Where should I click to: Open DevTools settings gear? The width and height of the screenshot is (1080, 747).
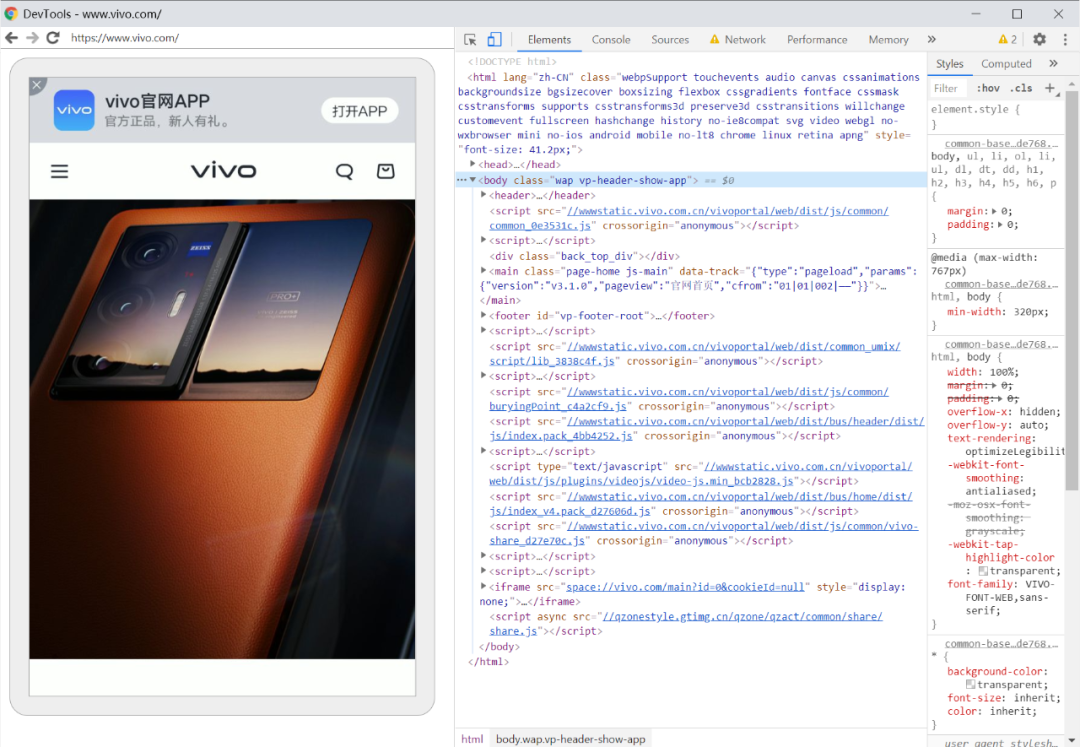click(x=1039, y=39)
